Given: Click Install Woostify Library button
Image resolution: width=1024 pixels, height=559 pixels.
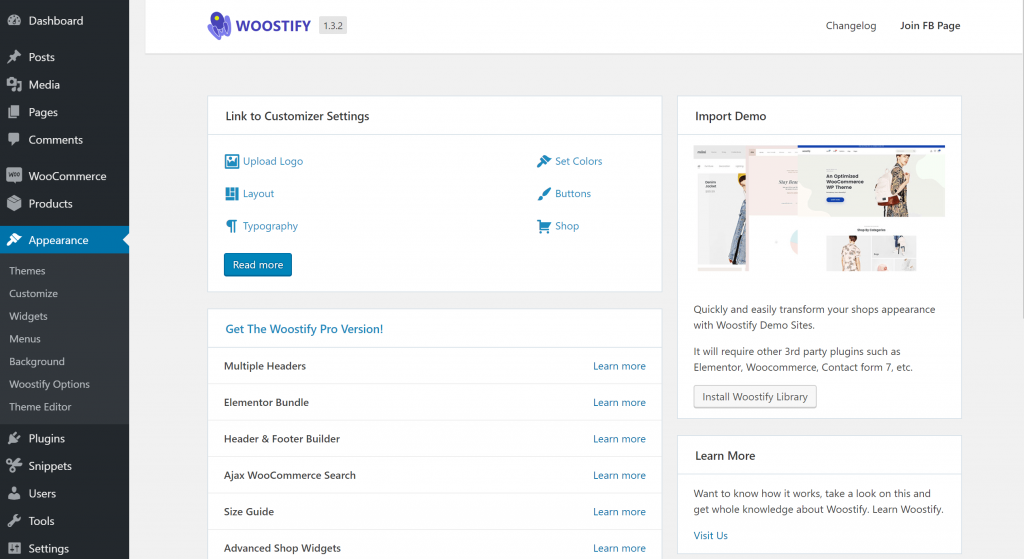Looking at the screenshot, I should click(755, 396).
